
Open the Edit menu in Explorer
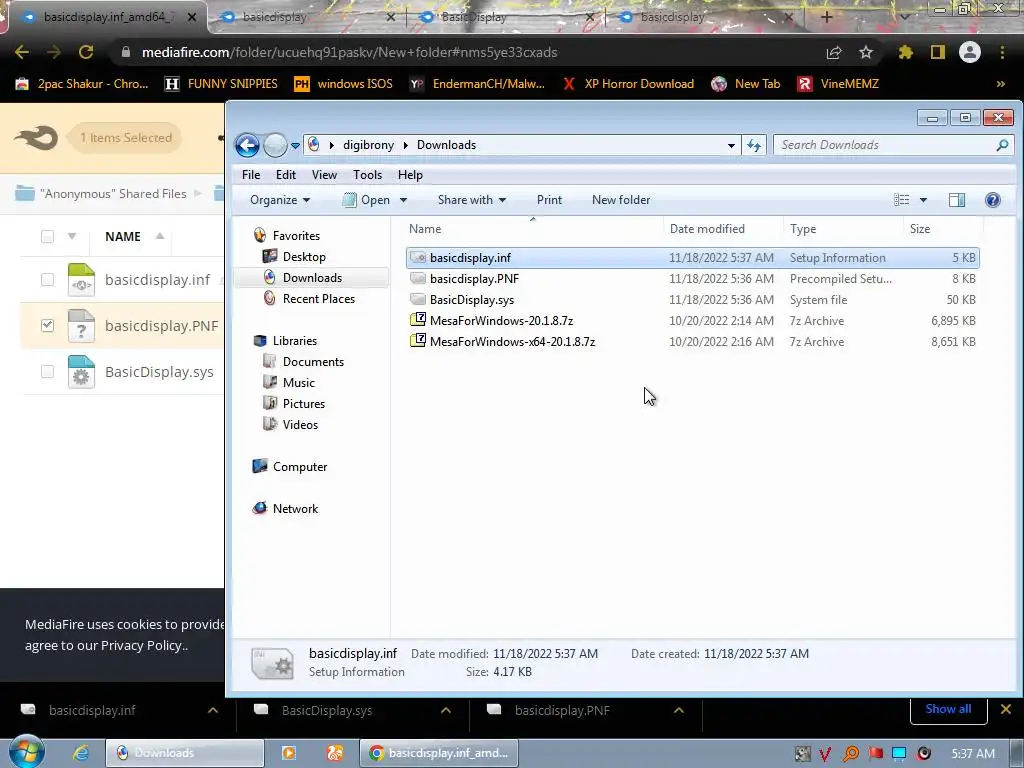coord(285,174)
